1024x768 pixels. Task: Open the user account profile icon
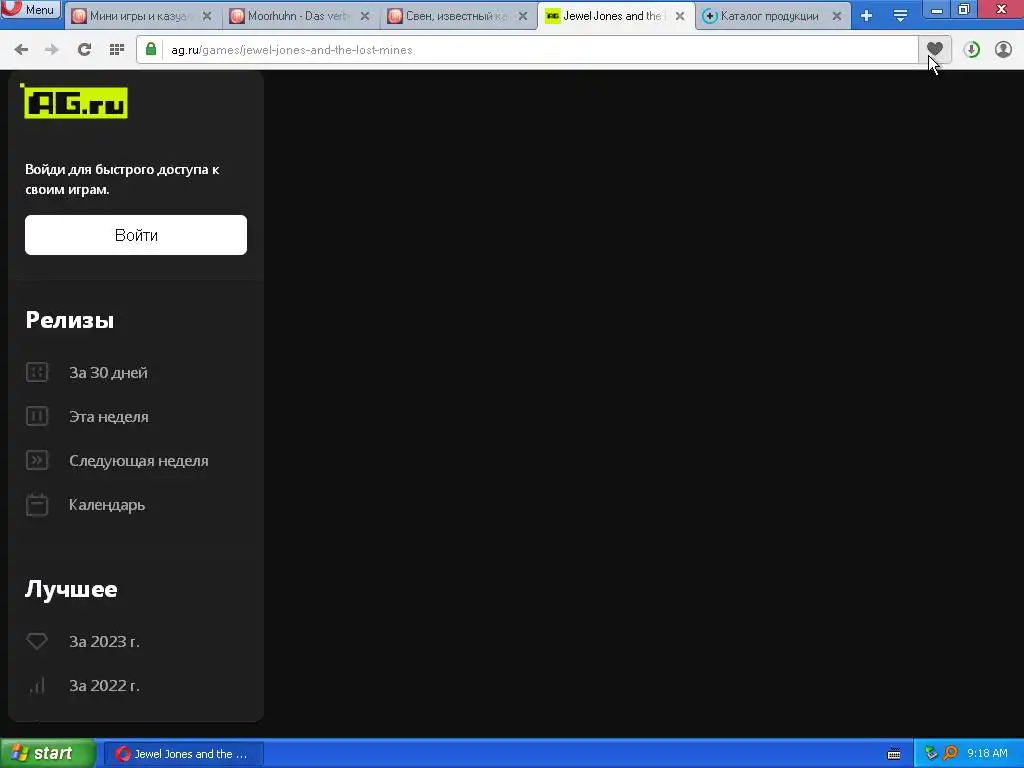click(x=1003, y=50)
